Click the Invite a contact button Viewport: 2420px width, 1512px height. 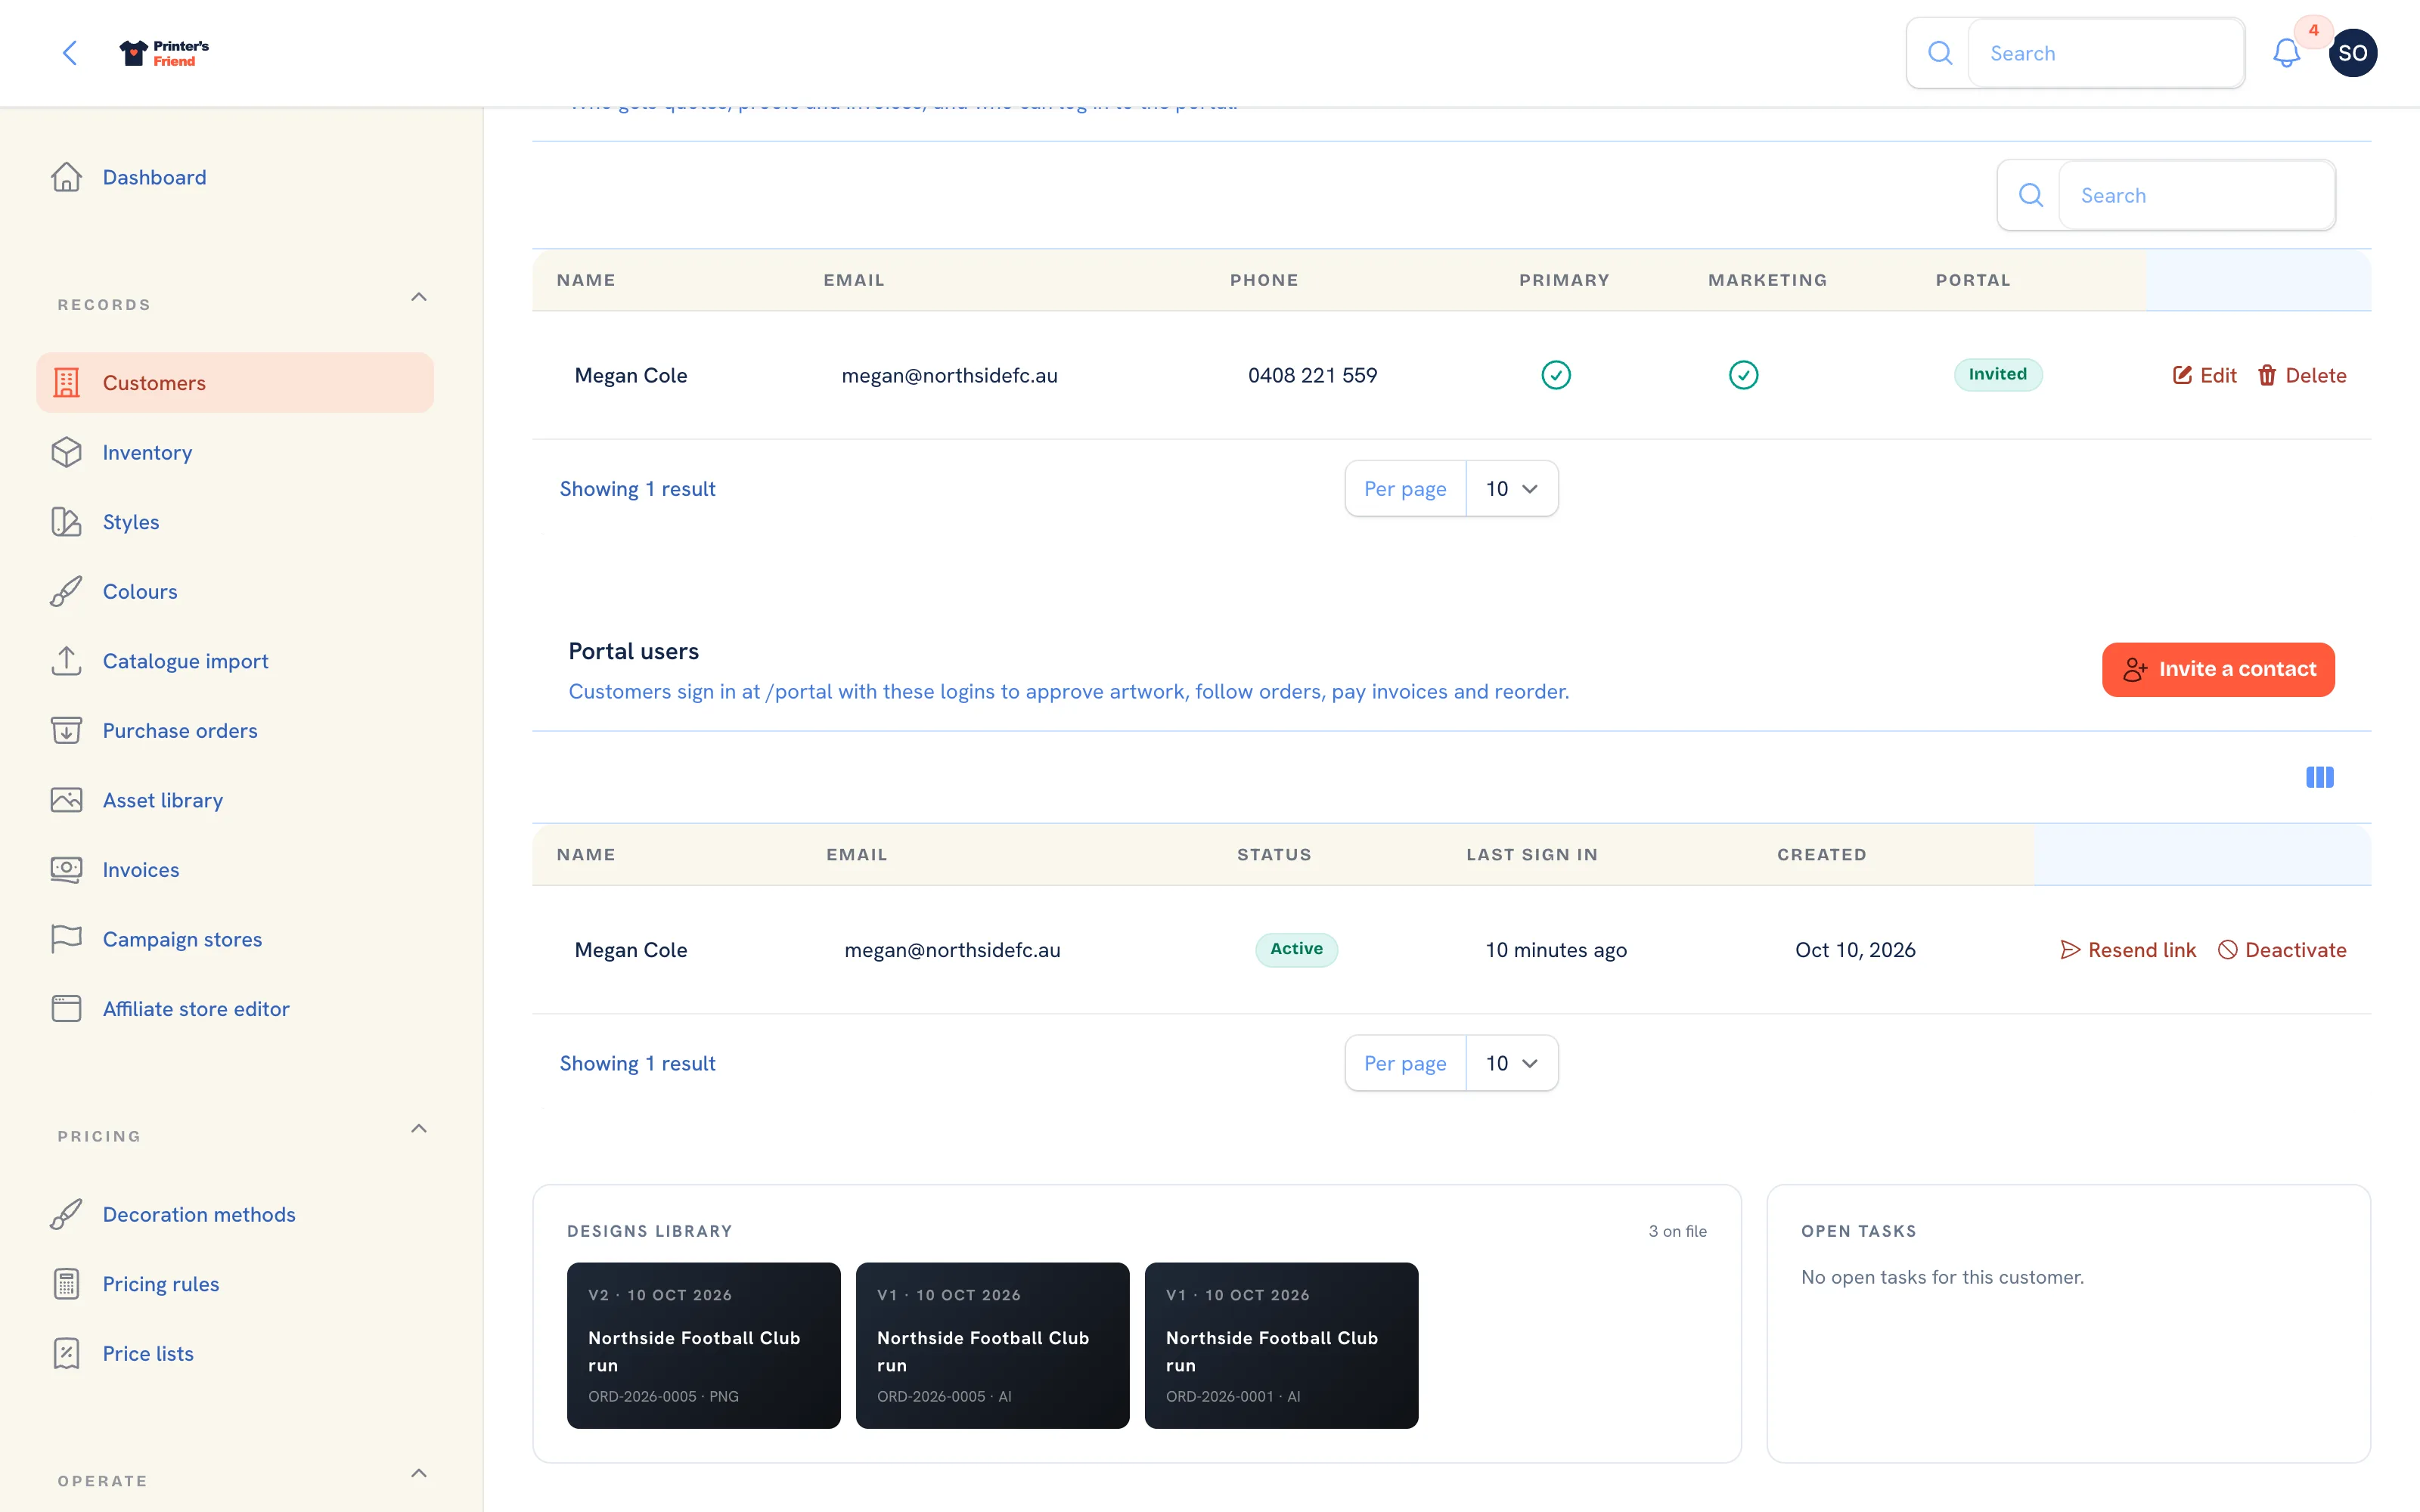2218,669
